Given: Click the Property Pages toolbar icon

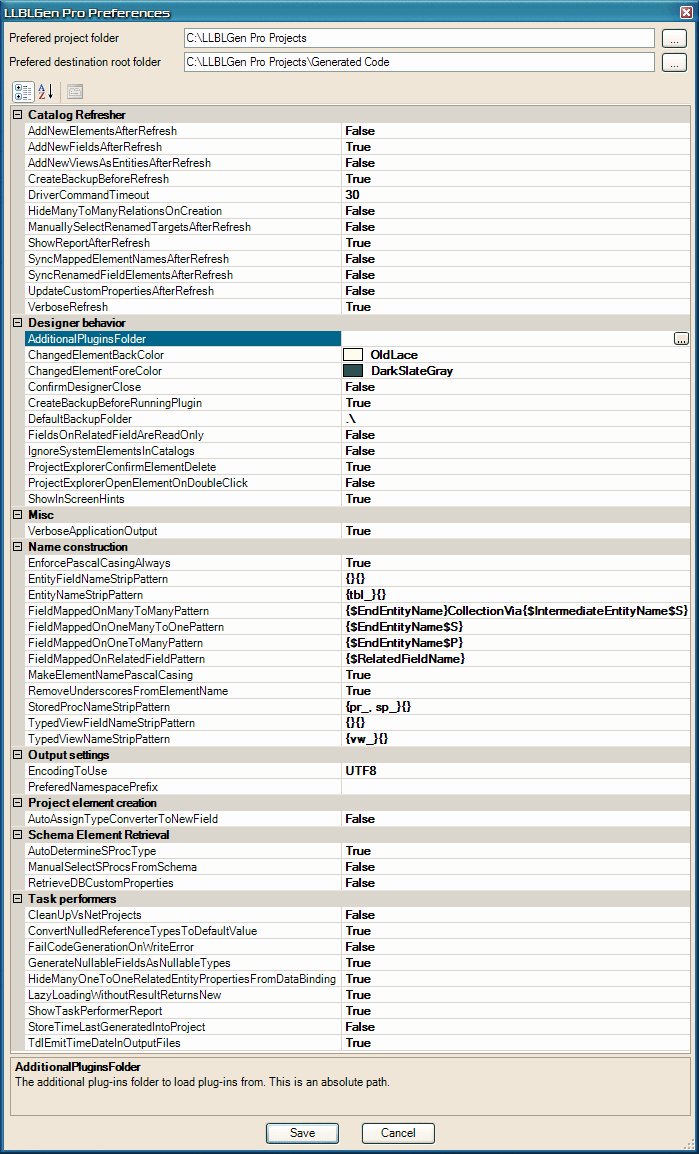Looking at the screenshot, I should click(x=75, y=92).
